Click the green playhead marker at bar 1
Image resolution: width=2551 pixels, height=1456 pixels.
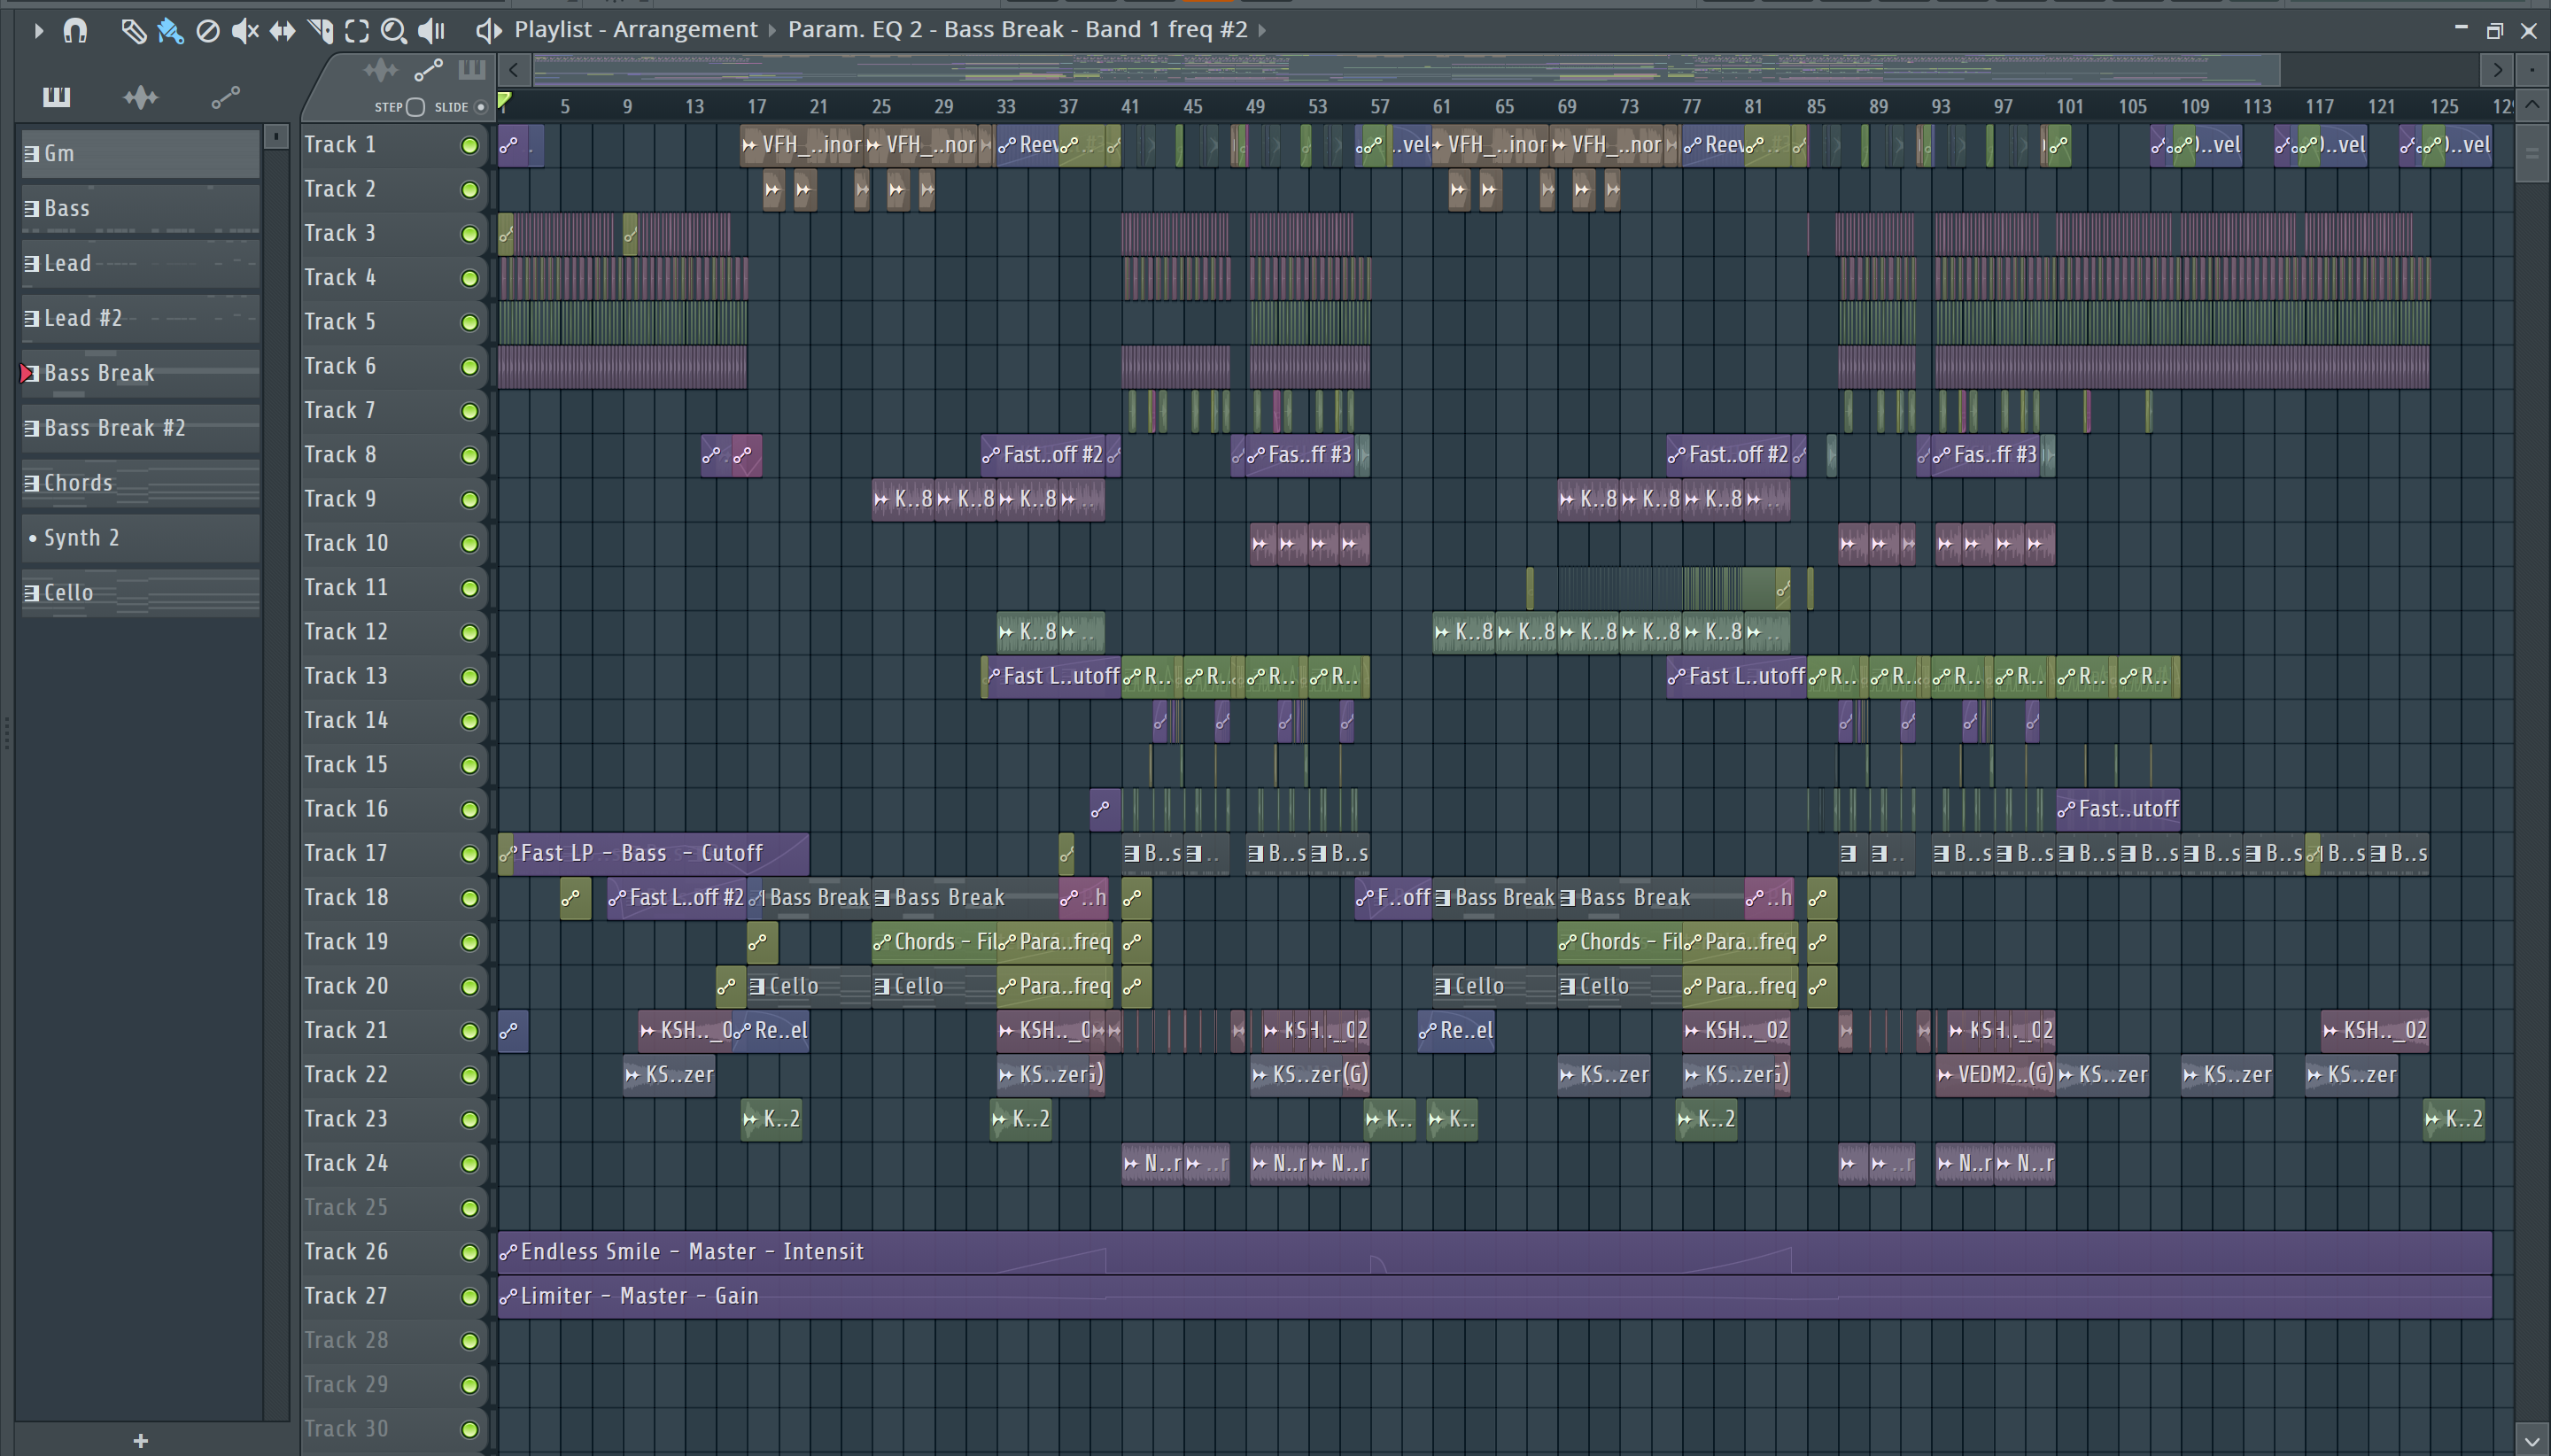click(x=505, y=101)
